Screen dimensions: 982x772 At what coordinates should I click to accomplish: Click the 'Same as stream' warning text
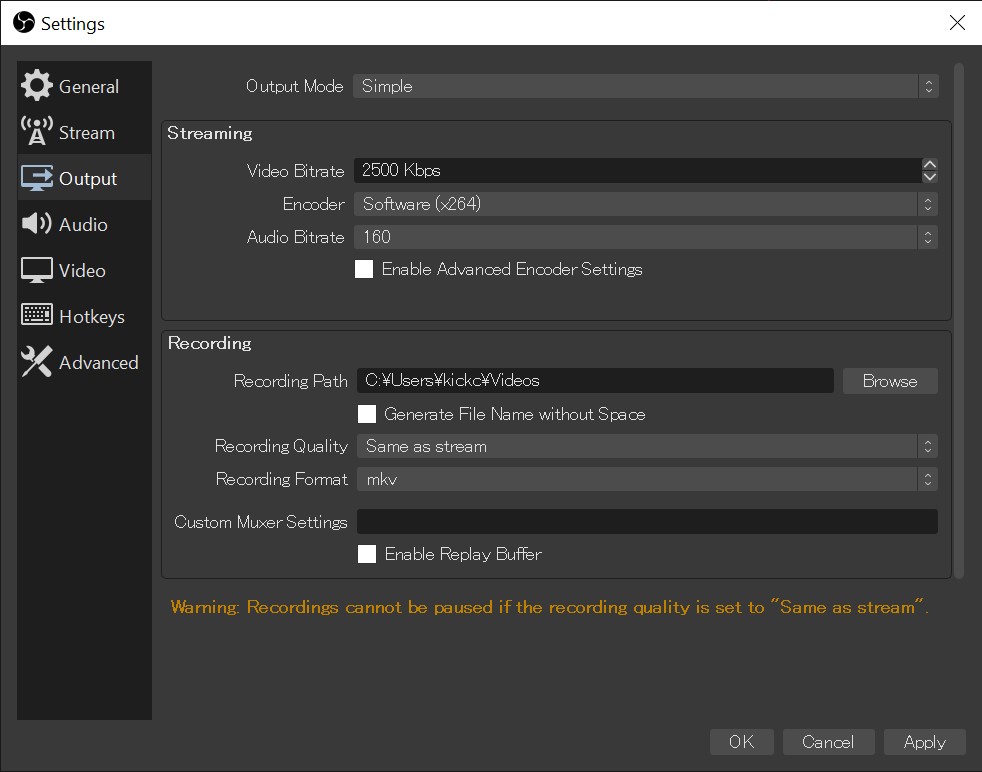pos(550,607)
